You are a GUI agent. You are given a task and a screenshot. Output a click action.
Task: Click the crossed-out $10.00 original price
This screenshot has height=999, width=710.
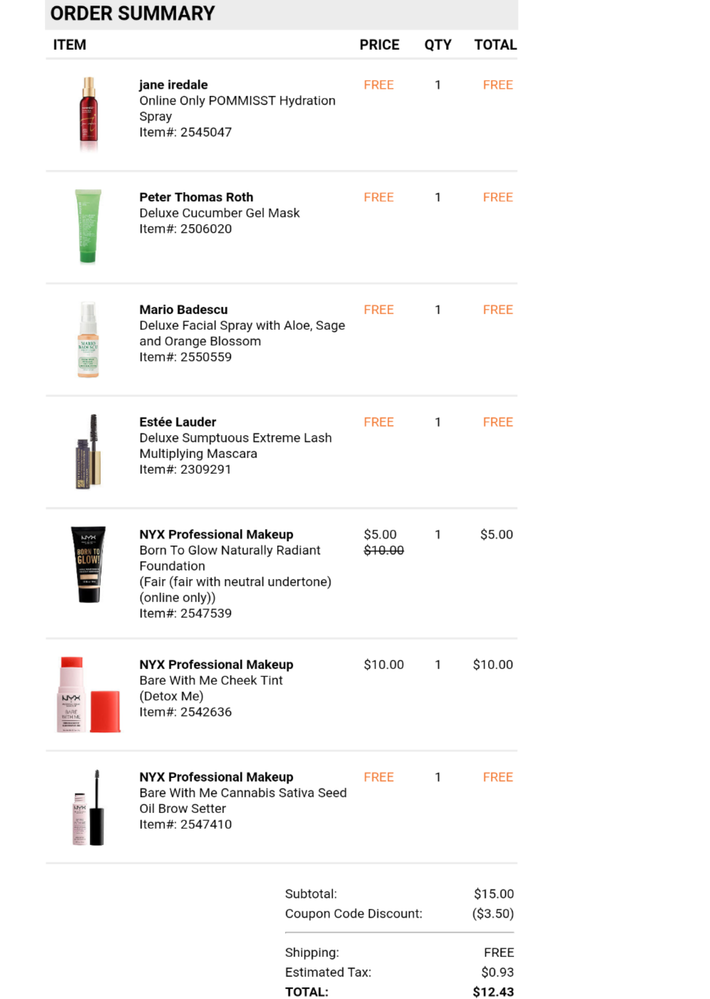pos(384,550)
